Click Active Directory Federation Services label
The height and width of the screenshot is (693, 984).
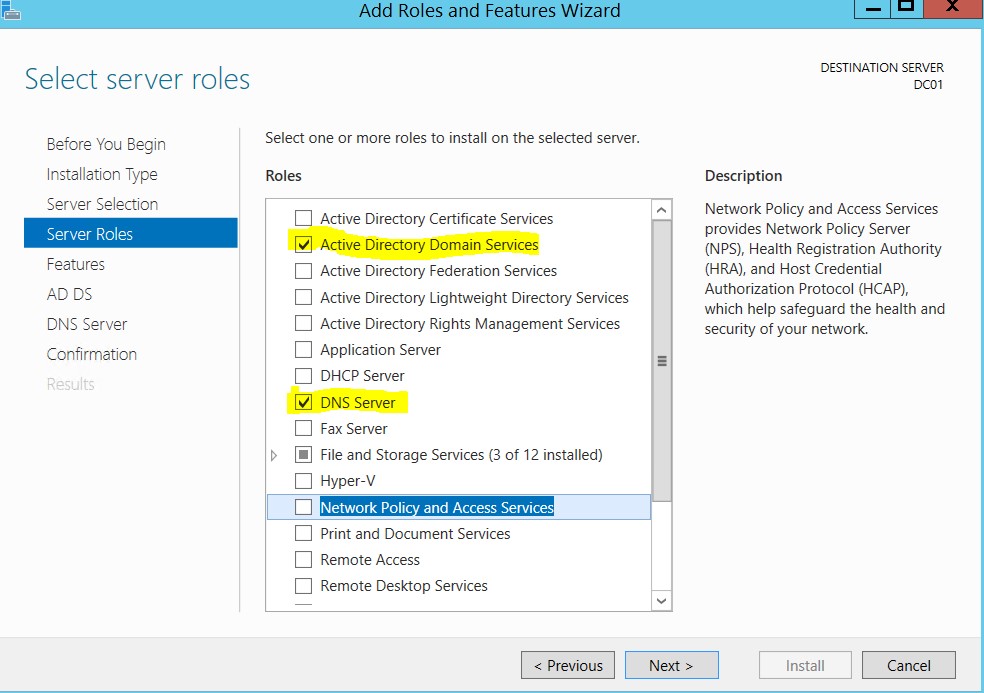click(439, 271)
